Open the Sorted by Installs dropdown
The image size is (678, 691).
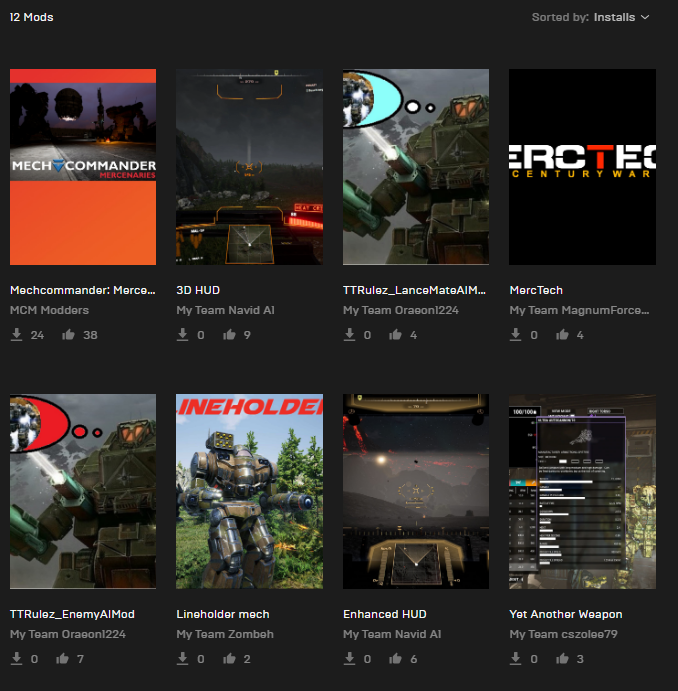591,17
